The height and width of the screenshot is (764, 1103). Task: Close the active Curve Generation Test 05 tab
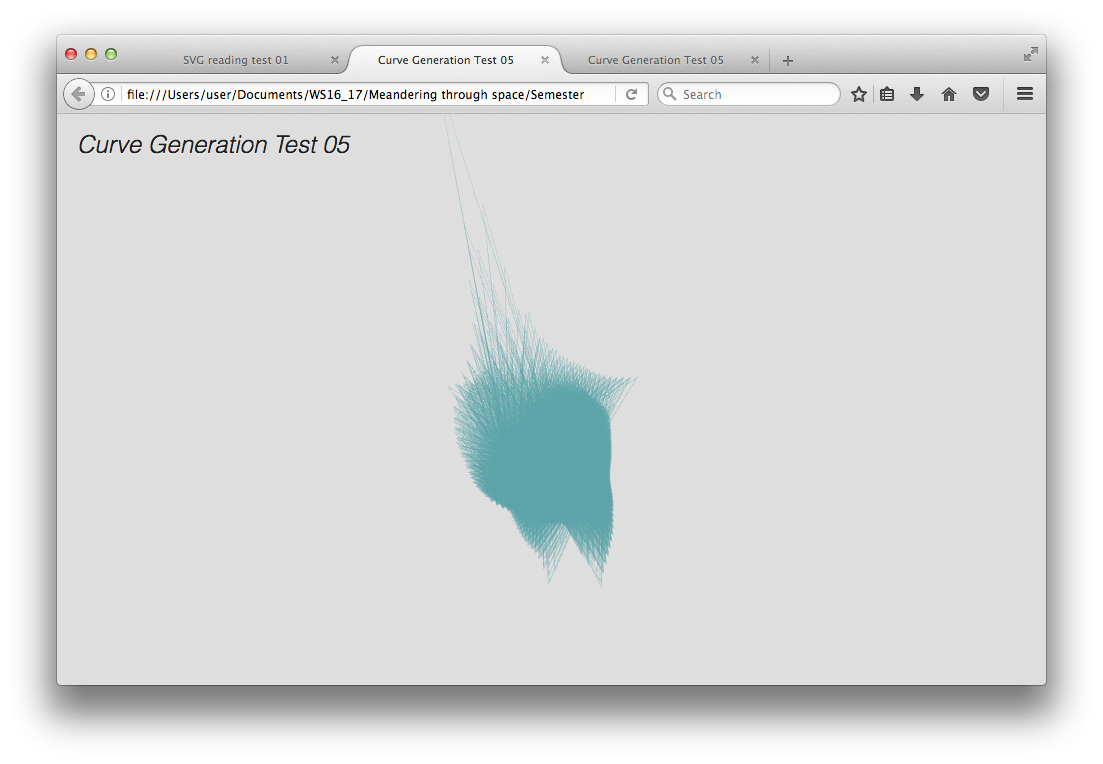[x=545, y=60]
